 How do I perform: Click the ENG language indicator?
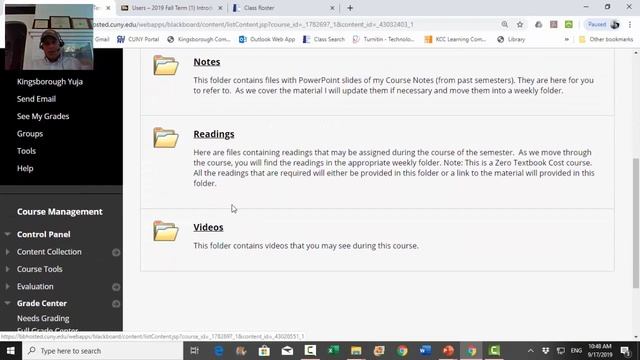576,351
